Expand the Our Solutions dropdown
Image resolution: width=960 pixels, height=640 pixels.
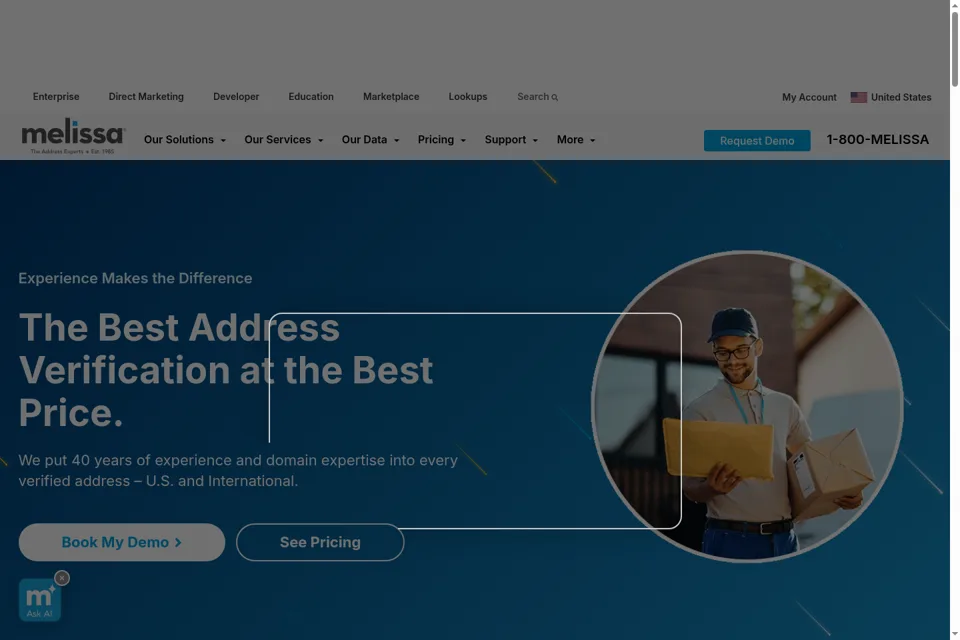185,140
